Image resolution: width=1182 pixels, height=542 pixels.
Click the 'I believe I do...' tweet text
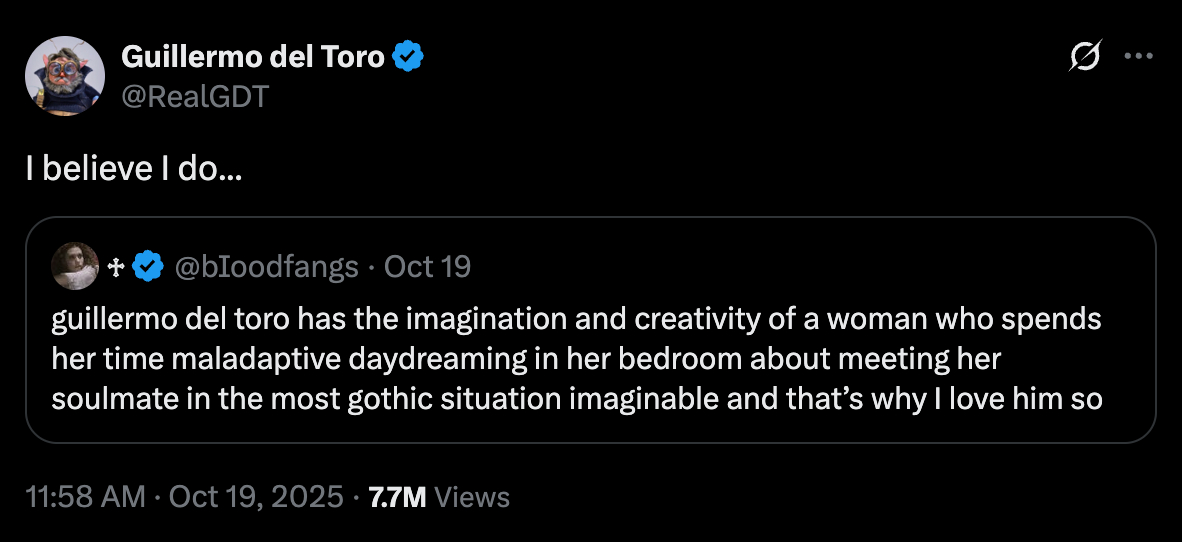(133, 169)
